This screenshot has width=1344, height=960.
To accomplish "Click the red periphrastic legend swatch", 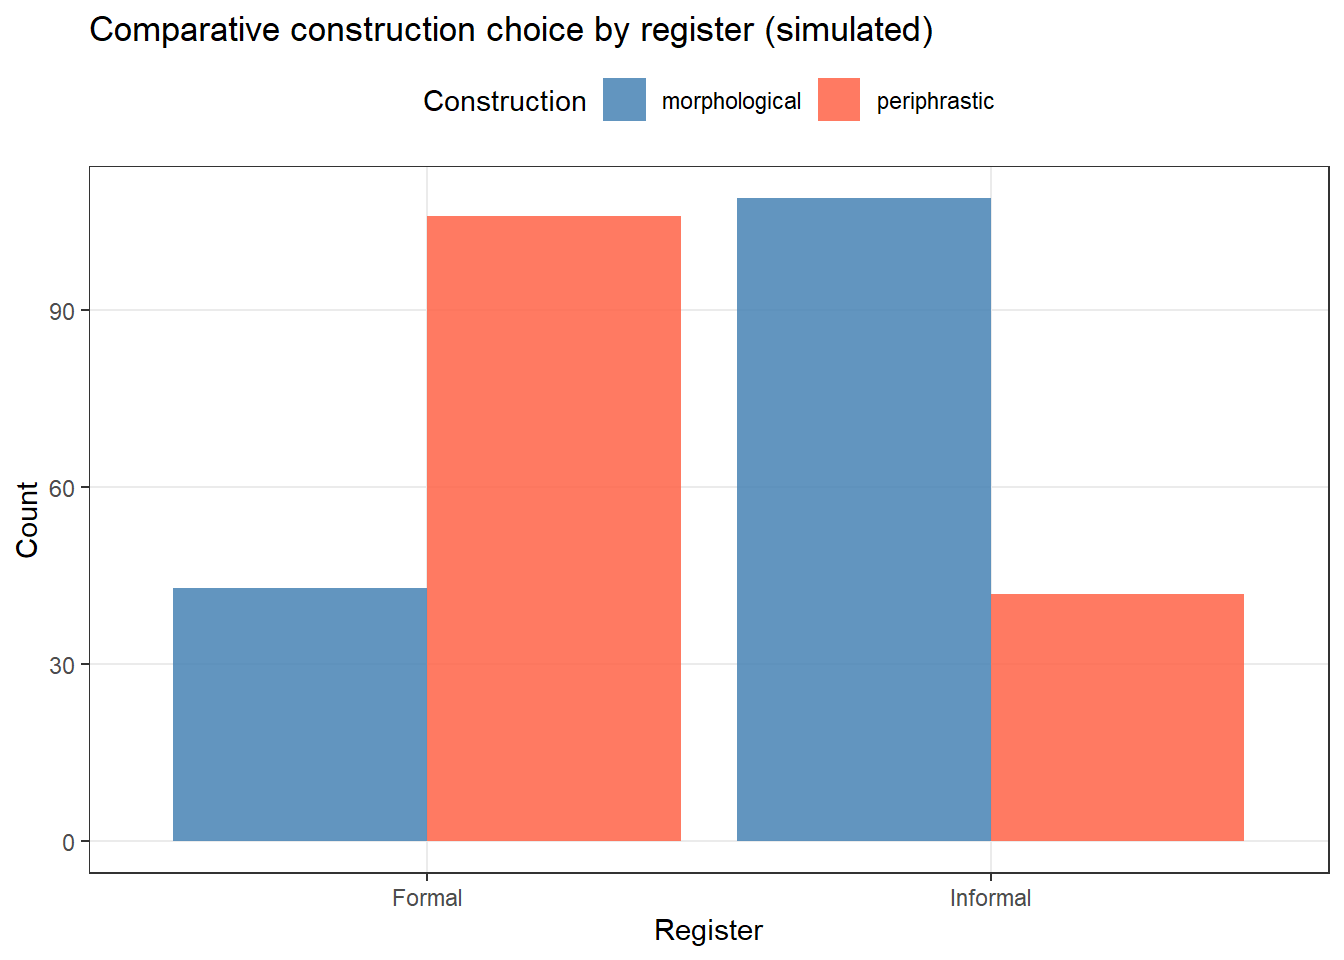I will (838, 100).
